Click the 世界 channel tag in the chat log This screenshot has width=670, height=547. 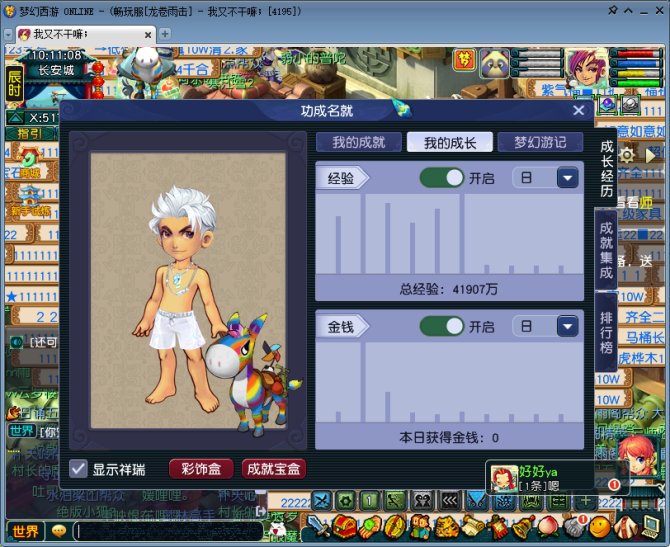21,431
